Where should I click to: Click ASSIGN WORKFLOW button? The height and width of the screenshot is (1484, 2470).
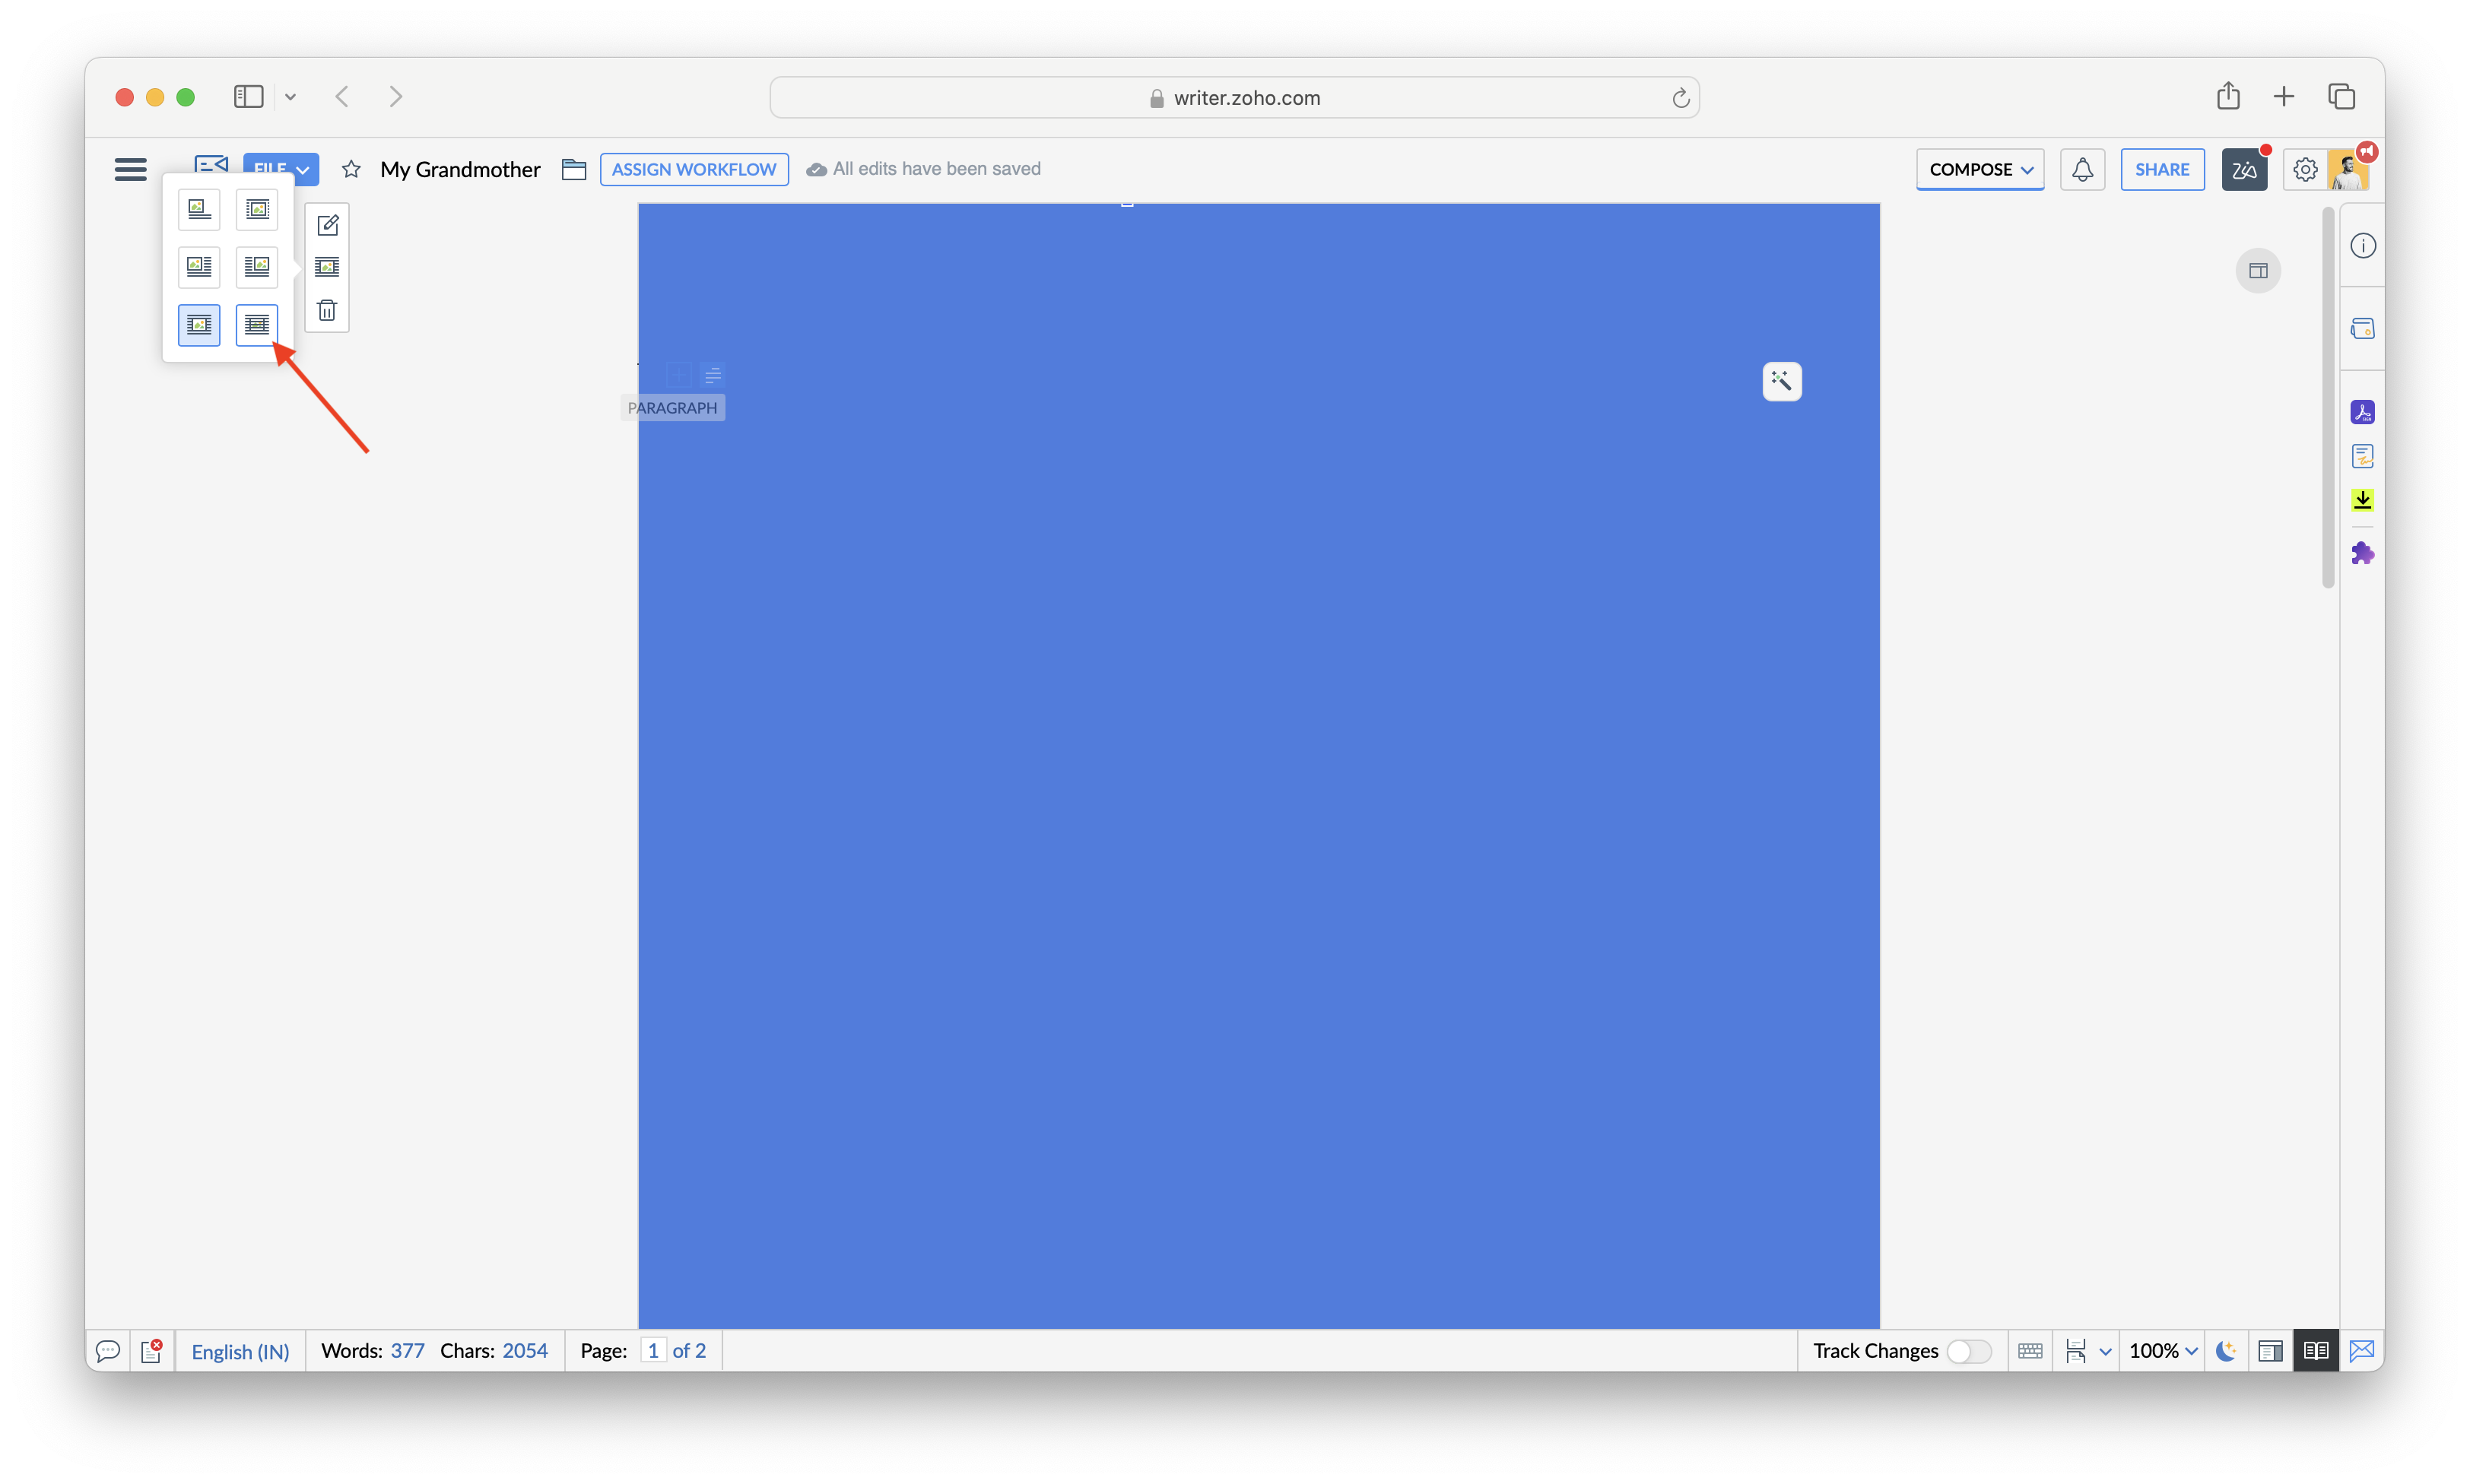click(x=694, y=169)
